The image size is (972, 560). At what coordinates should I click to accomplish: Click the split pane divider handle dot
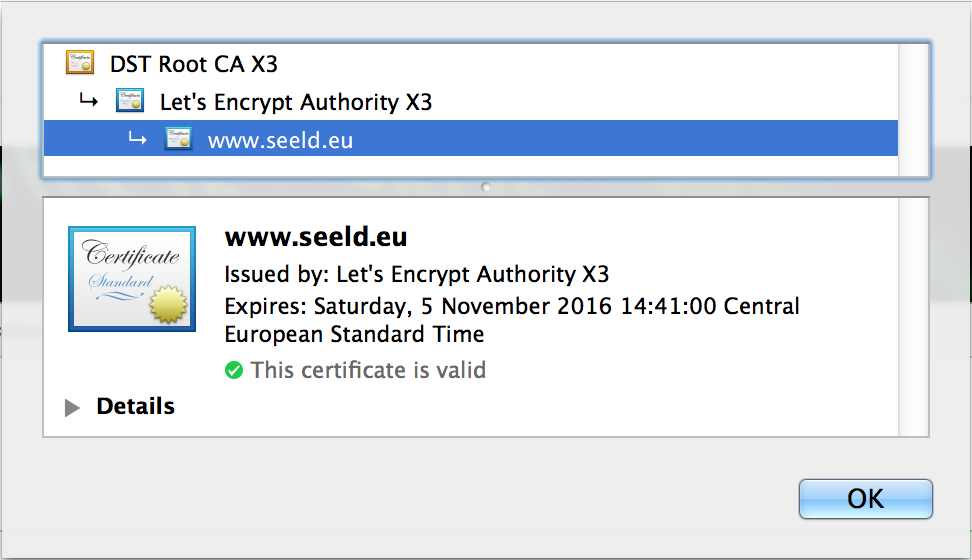(486, 187)
